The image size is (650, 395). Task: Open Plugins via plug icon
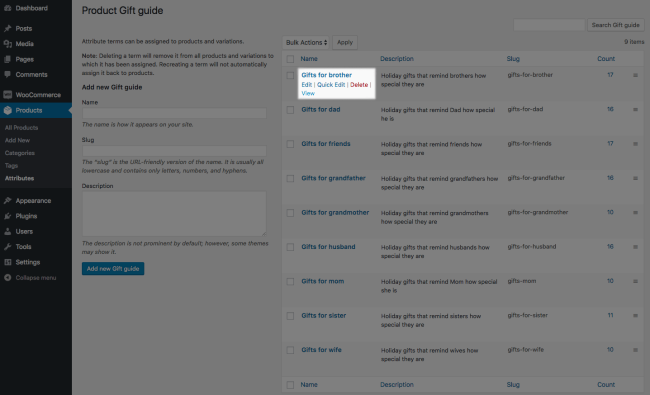click(x=7, y=216)
